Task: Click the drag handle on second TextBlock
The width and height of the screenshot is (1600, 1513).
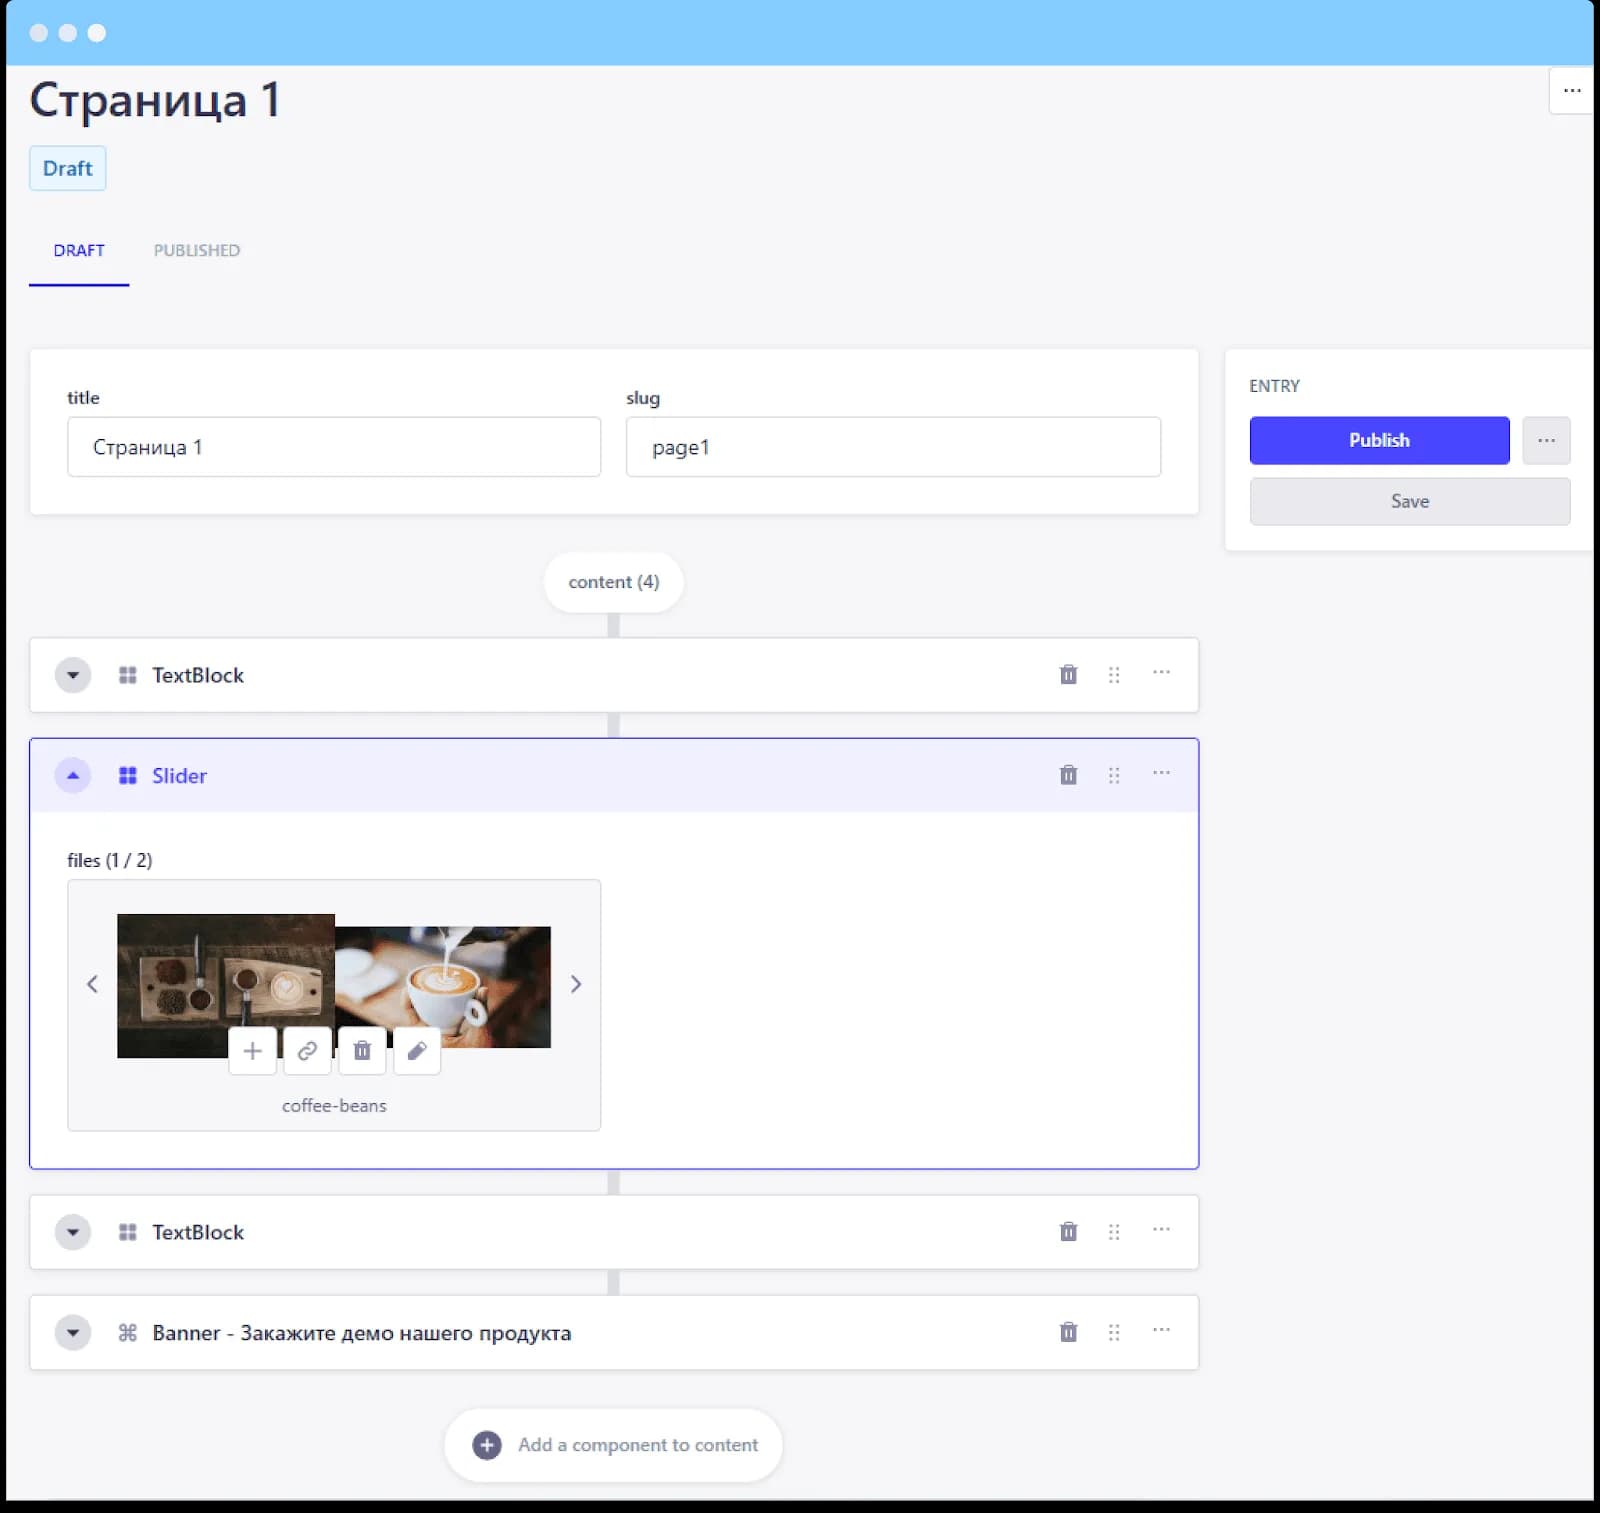Action: 1114,1232
